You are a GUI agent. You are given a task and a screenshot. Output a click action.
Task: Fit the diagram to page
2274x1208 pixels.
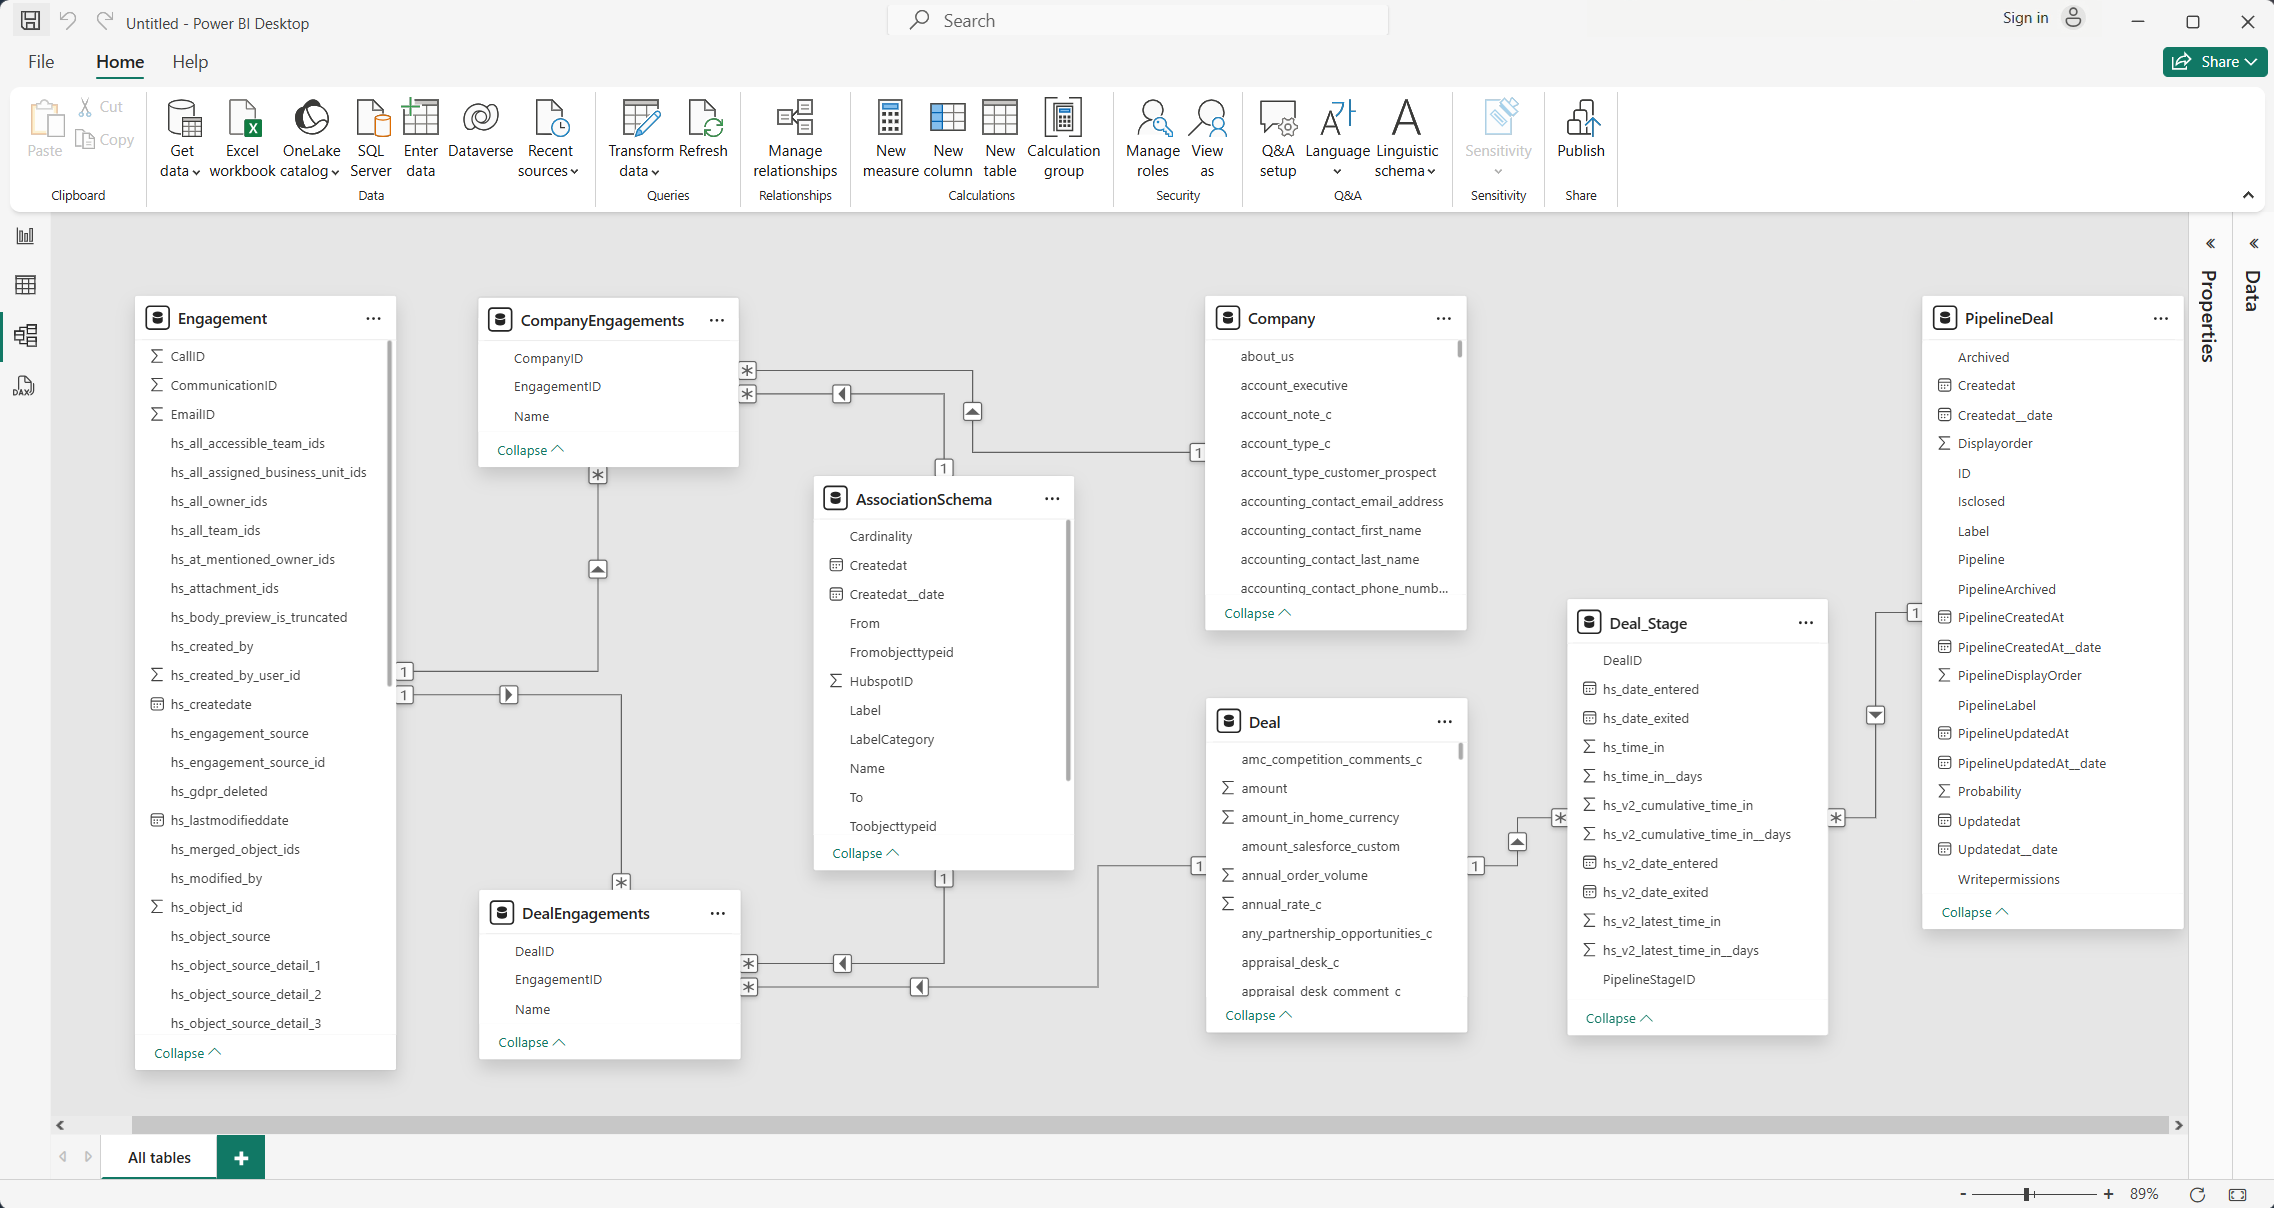(x=2238, y=1194)
